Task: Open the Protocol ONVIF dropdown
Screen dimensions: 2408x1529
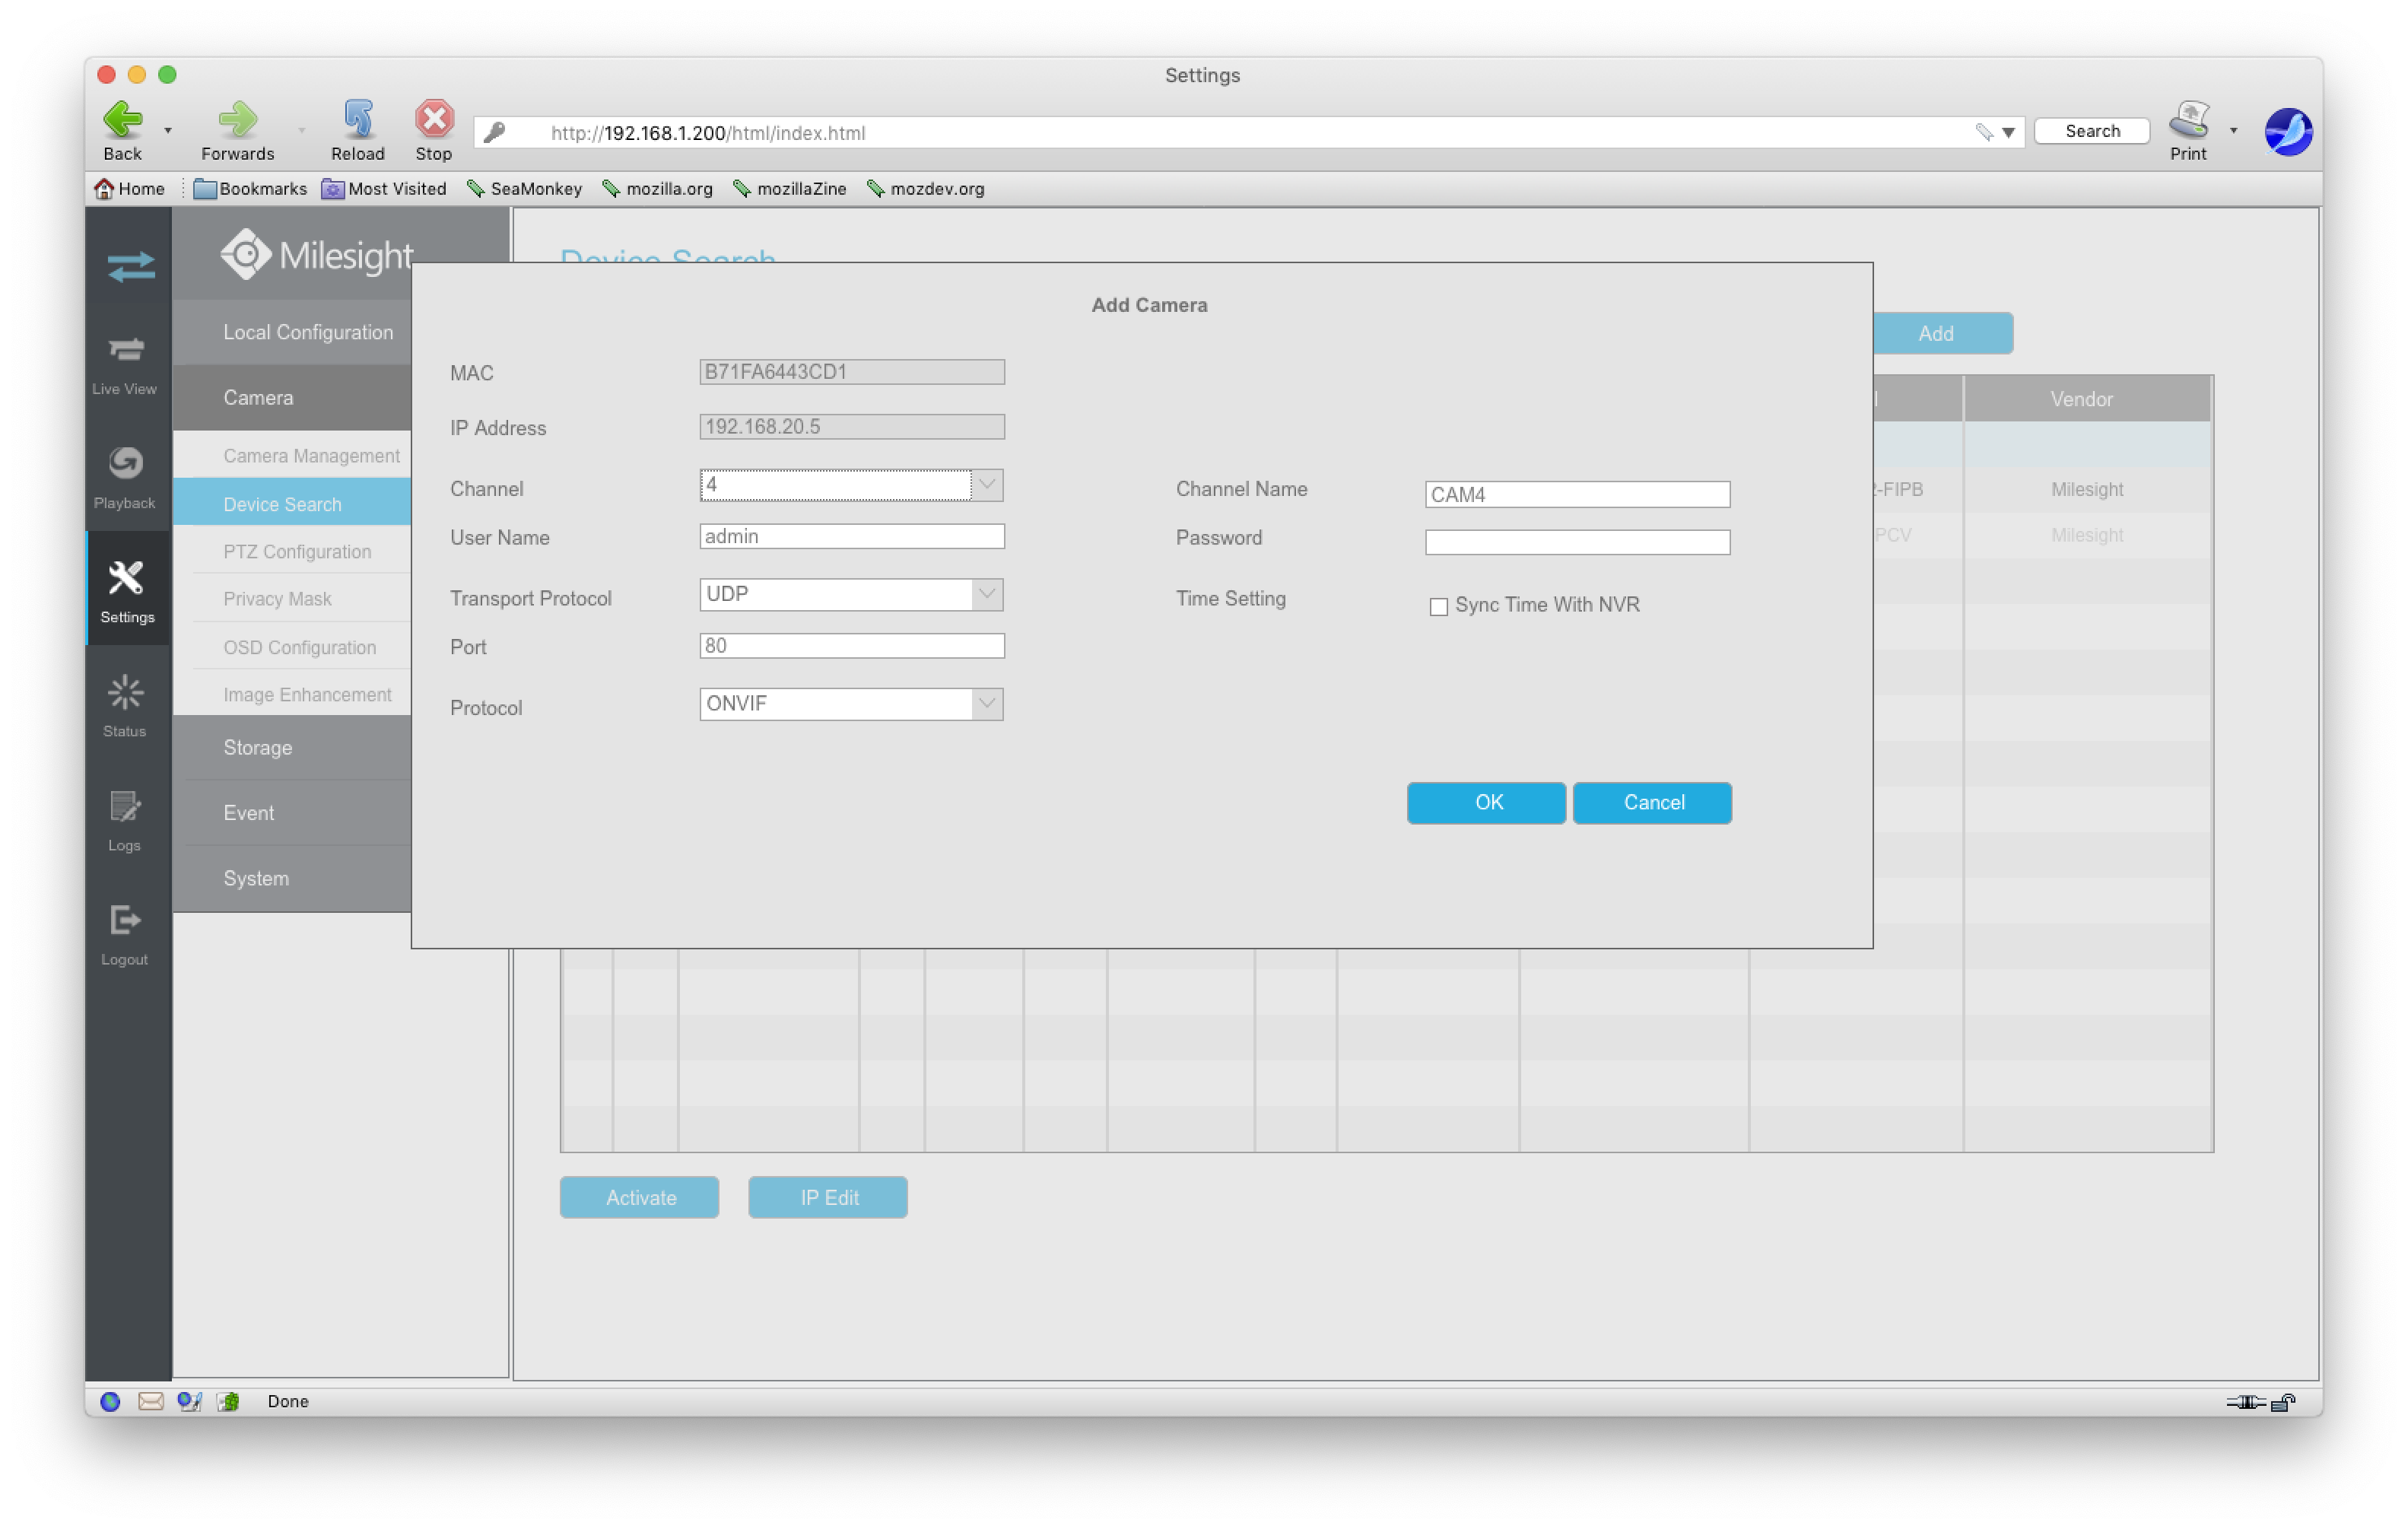Action: (x=986, y=704)
